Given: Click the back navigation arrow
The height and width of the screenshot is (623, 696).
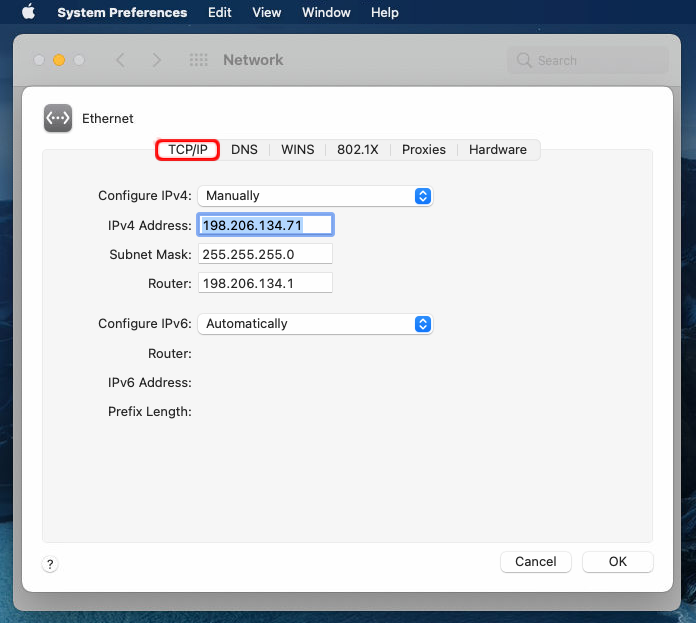Looking at the screenshot, I should (120, 60).
